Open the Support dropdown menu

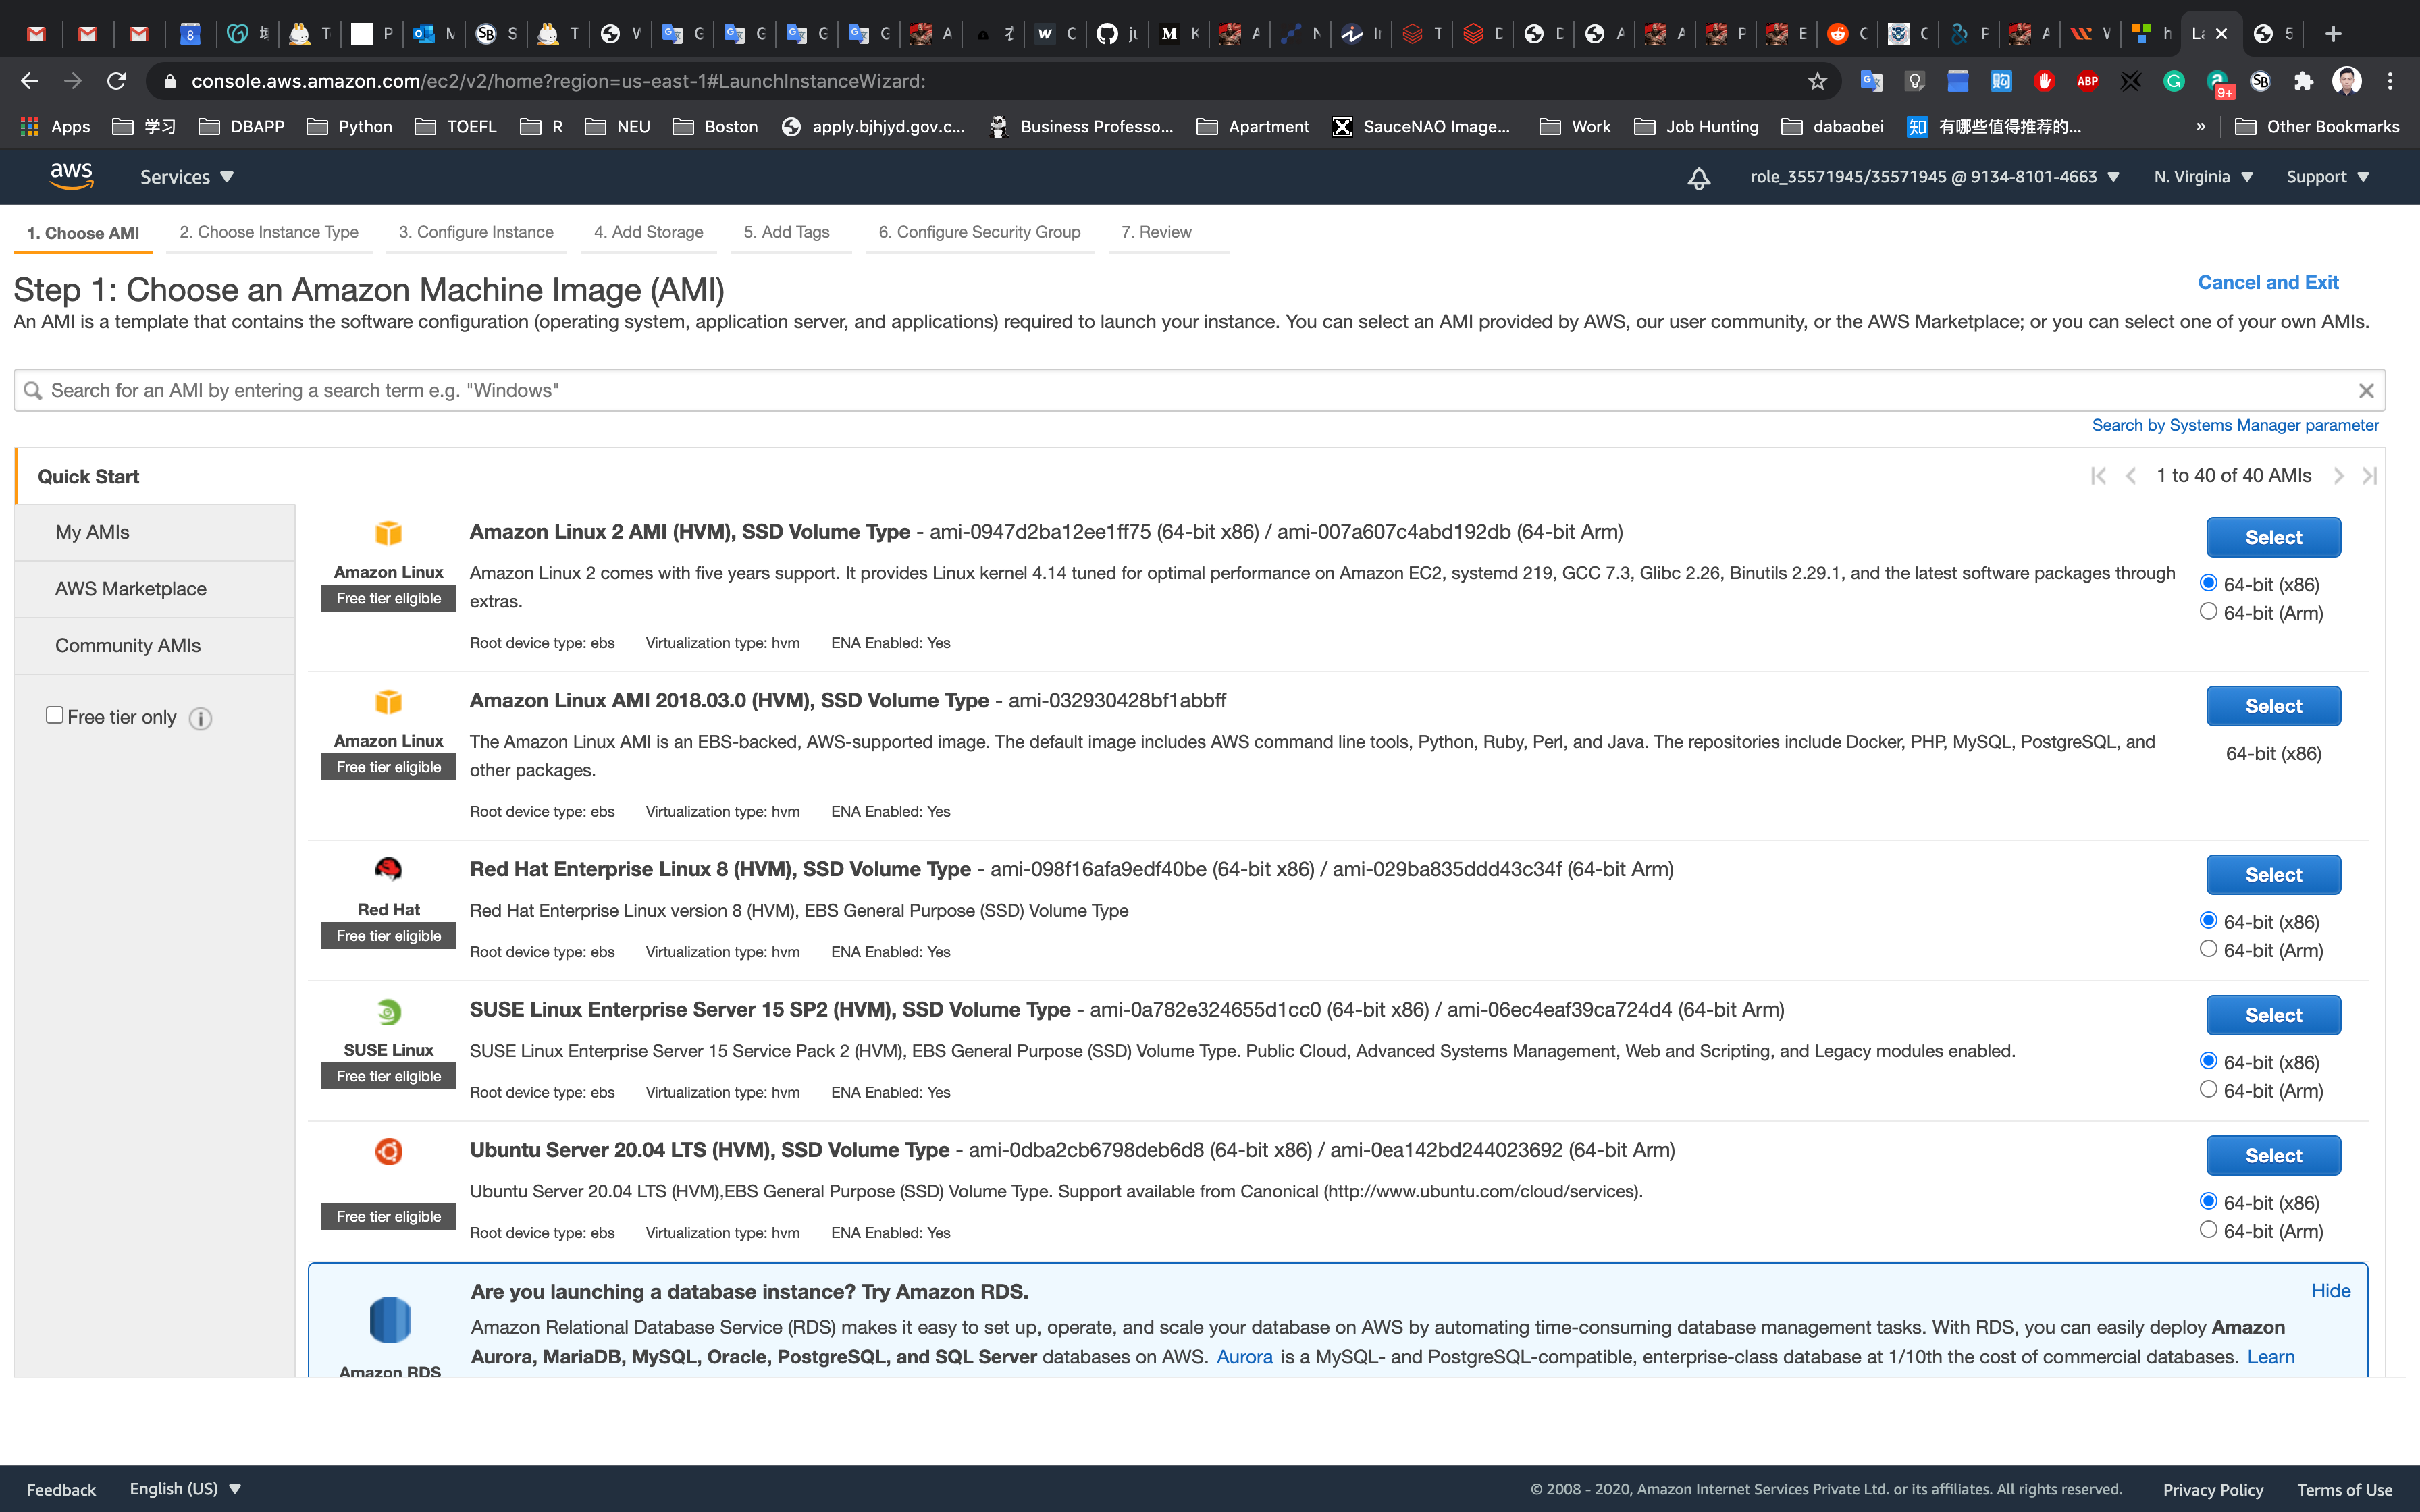click(x=2327, y=177)
